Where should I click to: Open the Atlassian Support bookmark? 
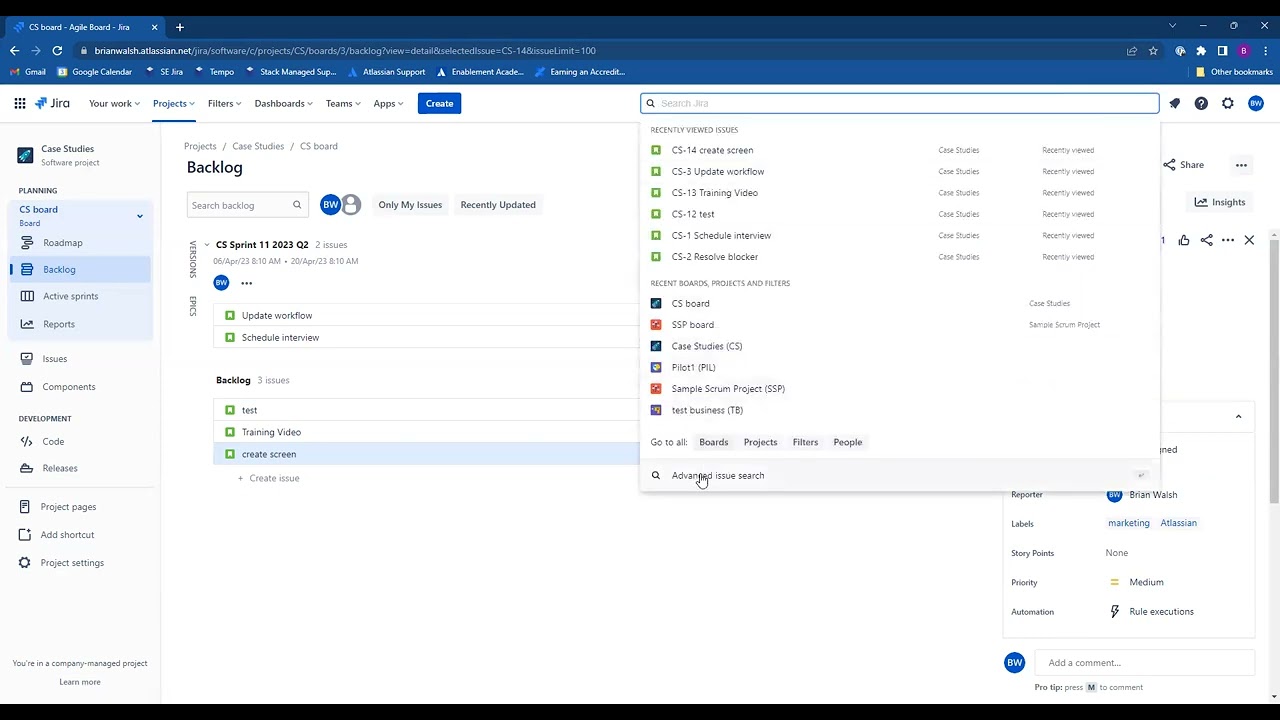click(386, 72)
